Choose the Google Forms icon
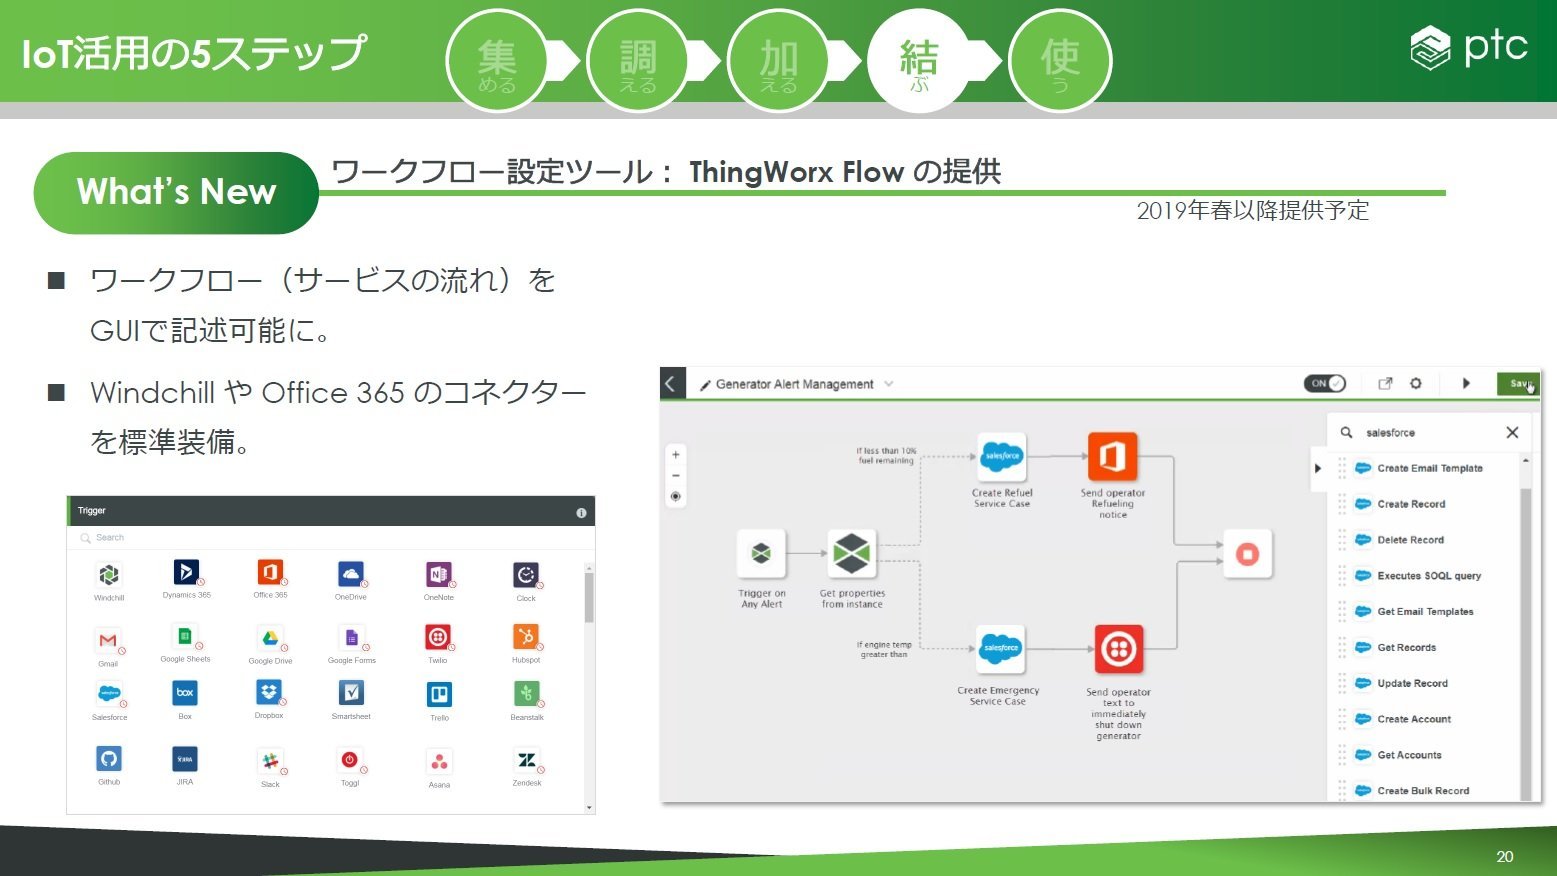Image resolution: width=1557 pixels, height=876 pixels. [351, 638]
